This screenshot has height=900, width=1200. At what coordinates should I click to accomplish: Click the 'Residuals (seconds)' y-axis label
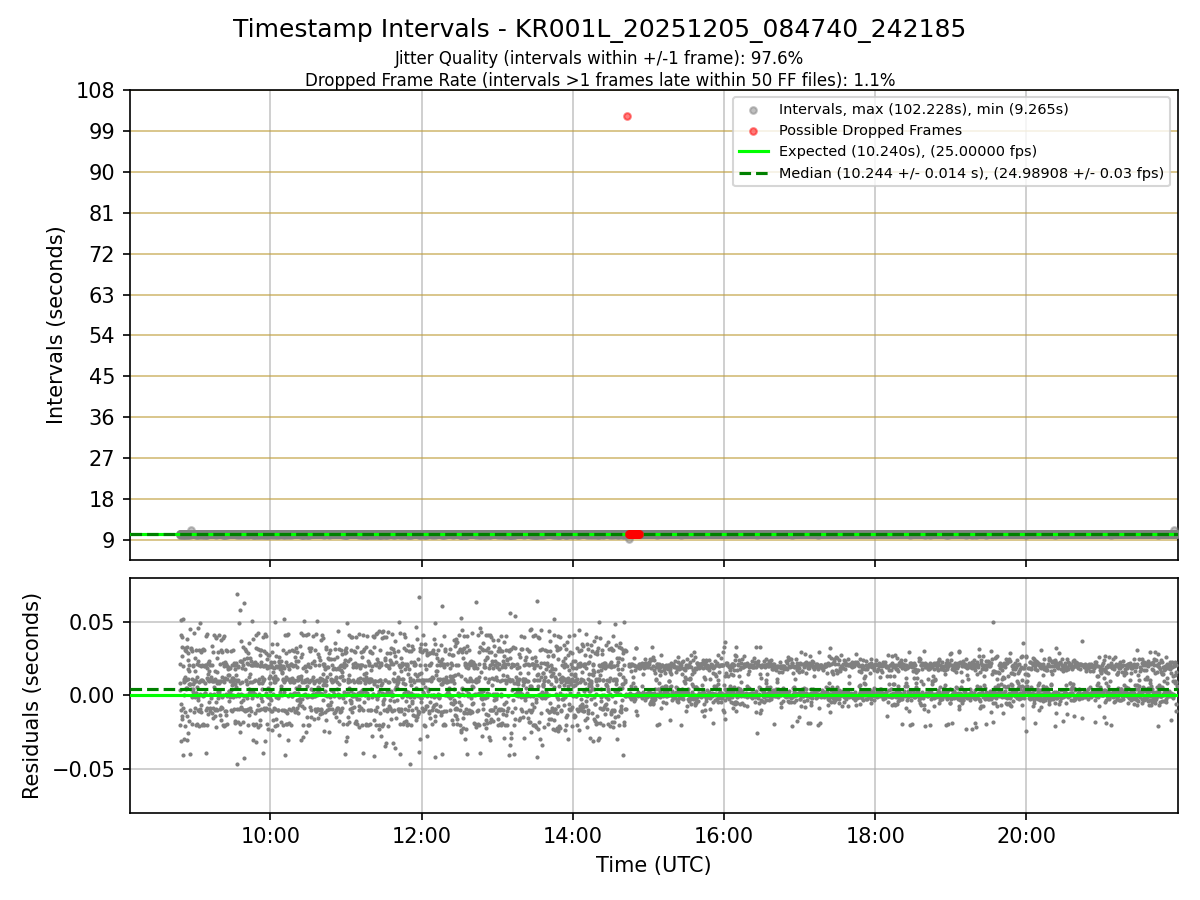(32, 696)
